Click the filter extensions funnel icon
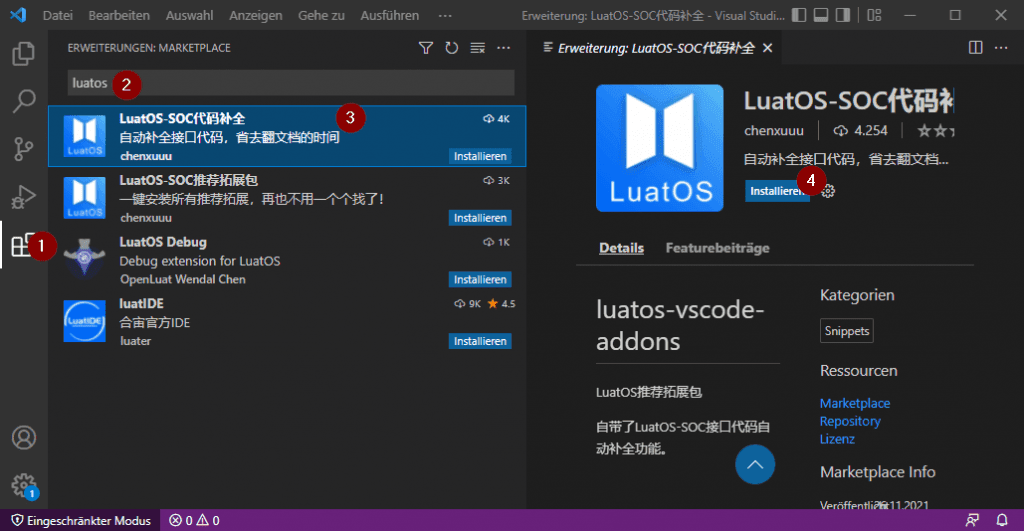 pos(425,48)
